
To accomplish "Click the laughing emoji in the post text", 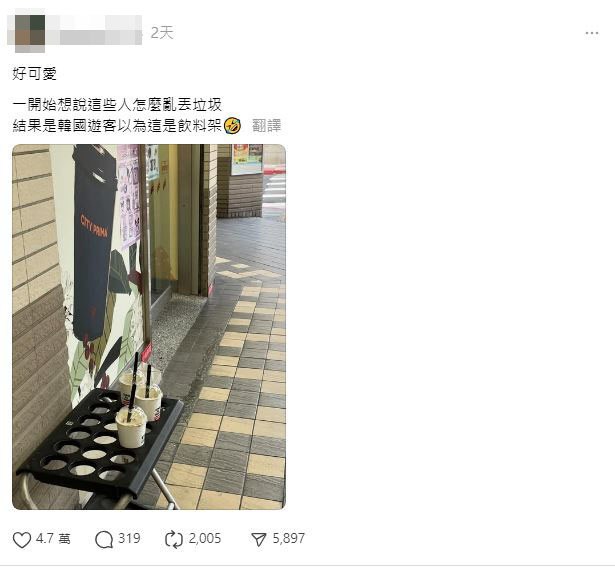I will pyautogui.click(x=232, y=125).
